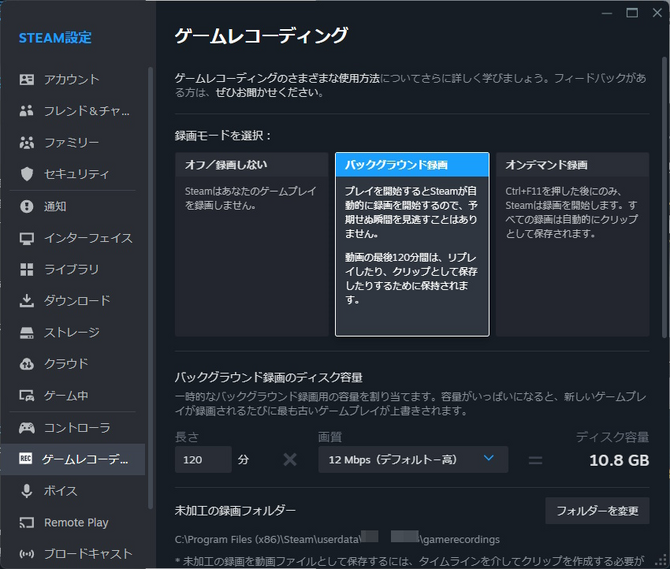The width and height of the screenshot is (670, 569).
Task: Enable the オンデマンド録画 mode
Action: click(572, 245)
